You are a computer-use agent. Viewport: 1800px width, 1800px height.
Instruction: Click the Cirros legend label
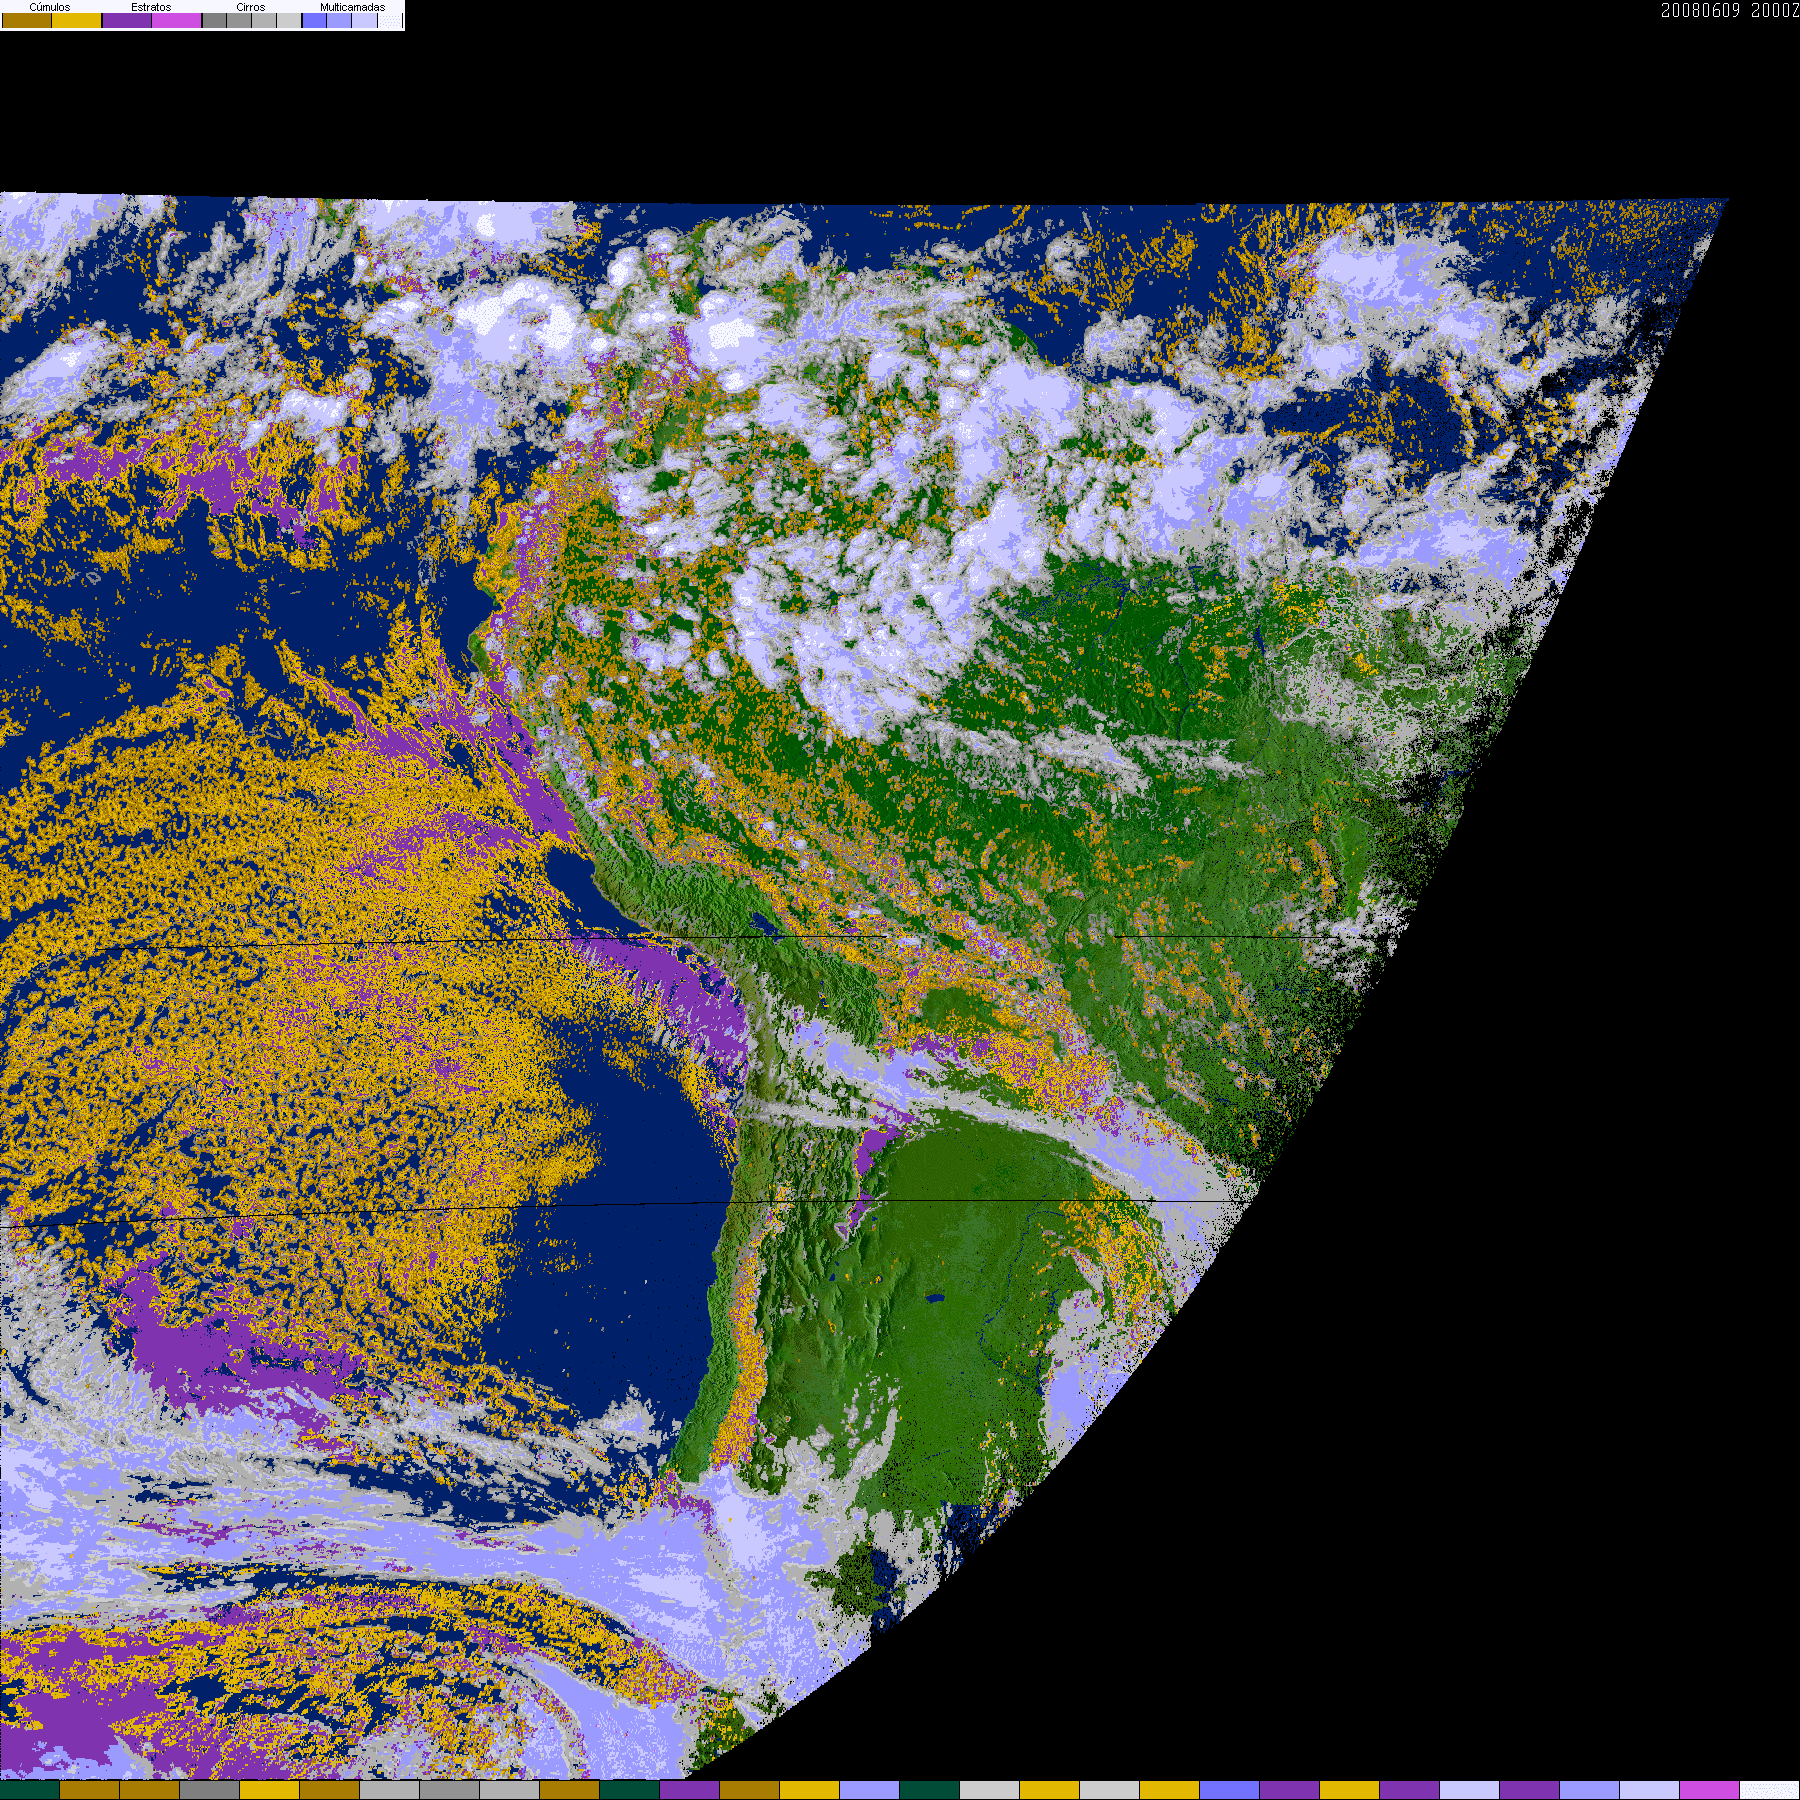coord(251,7)
